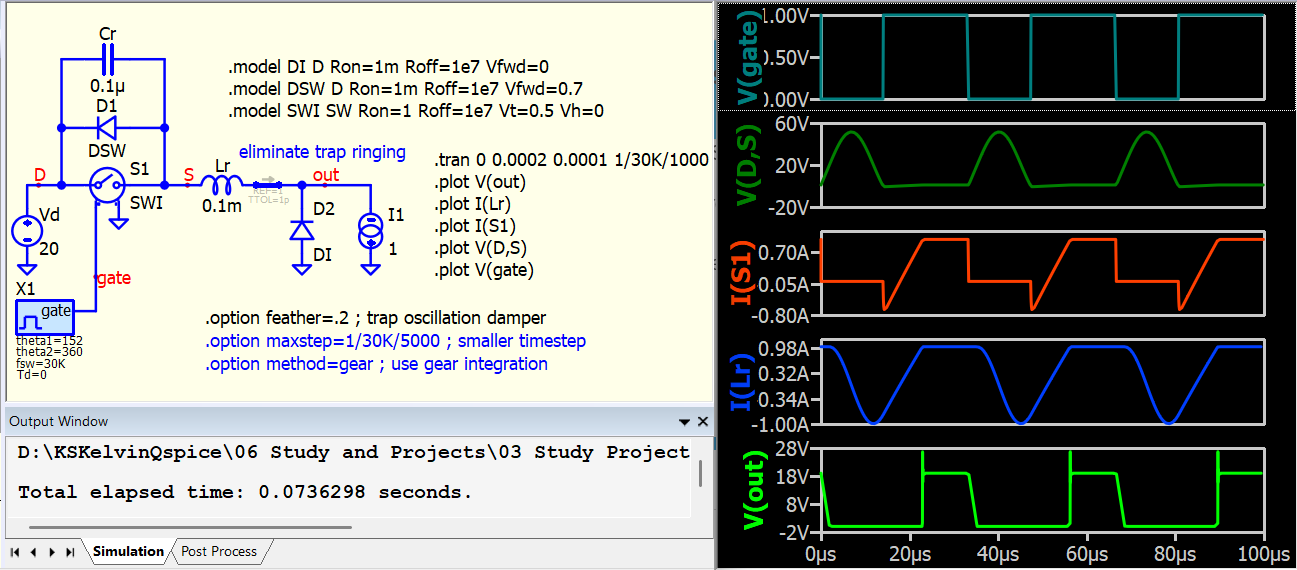
Task: Close the Output Window panel
Action: coord(703,422)
